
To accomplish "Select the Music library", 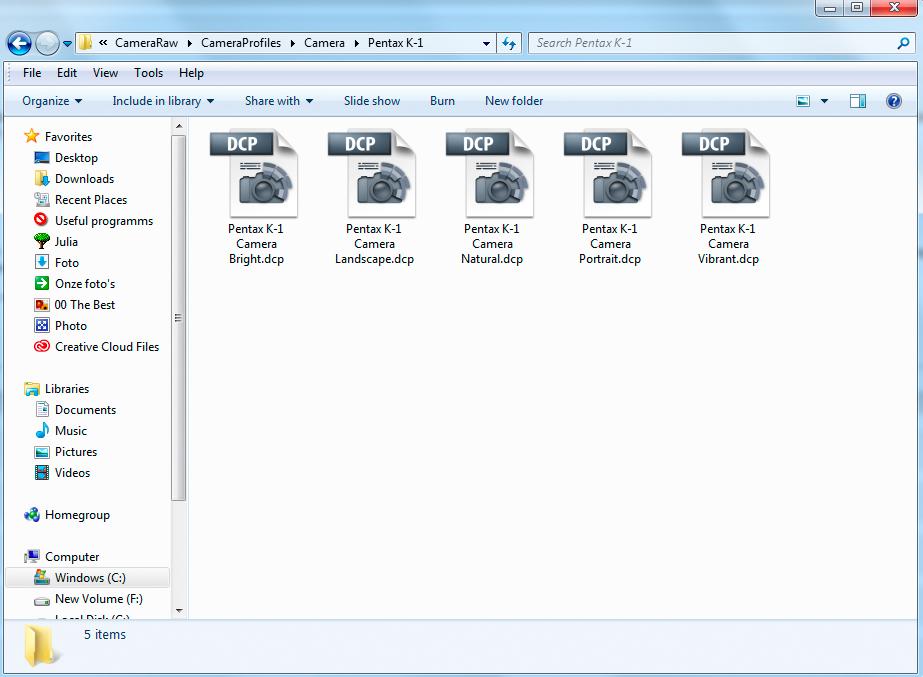I will [x=61, y=431].
